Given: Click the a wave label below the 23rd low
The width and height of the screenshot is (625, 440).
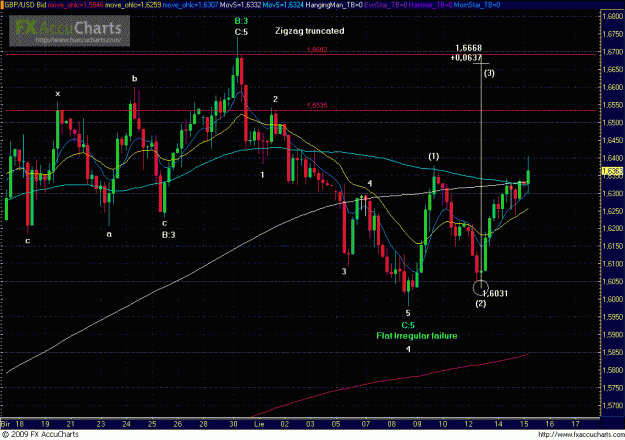Looking at the screenshot, I should [109, 235].
